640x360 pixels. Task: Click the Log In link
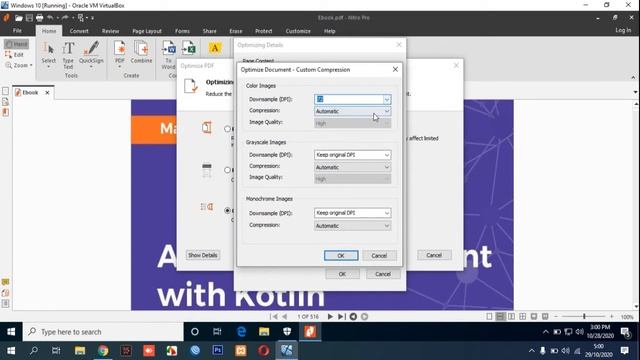(623, 30)
